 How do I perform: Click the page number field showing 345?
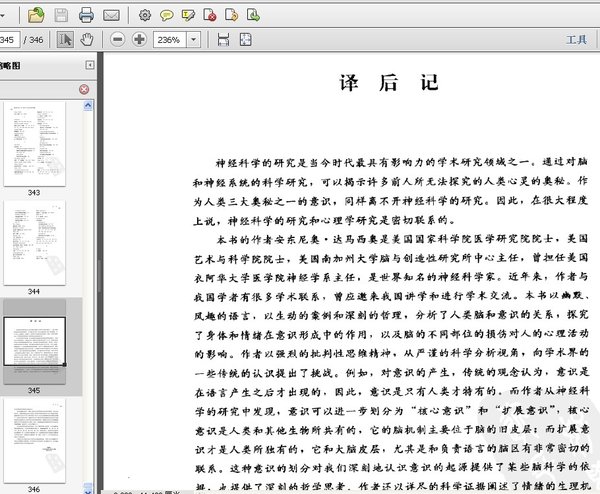tap(9, 39)
